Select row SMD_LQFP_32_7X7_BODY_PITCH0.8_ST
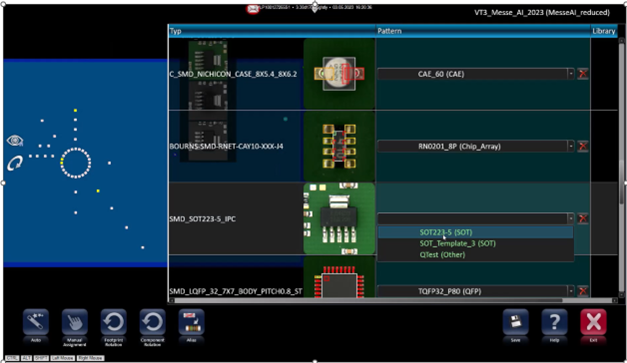Image resolution: width=627 pixels, height=363 pixels. tap(236, 291)
